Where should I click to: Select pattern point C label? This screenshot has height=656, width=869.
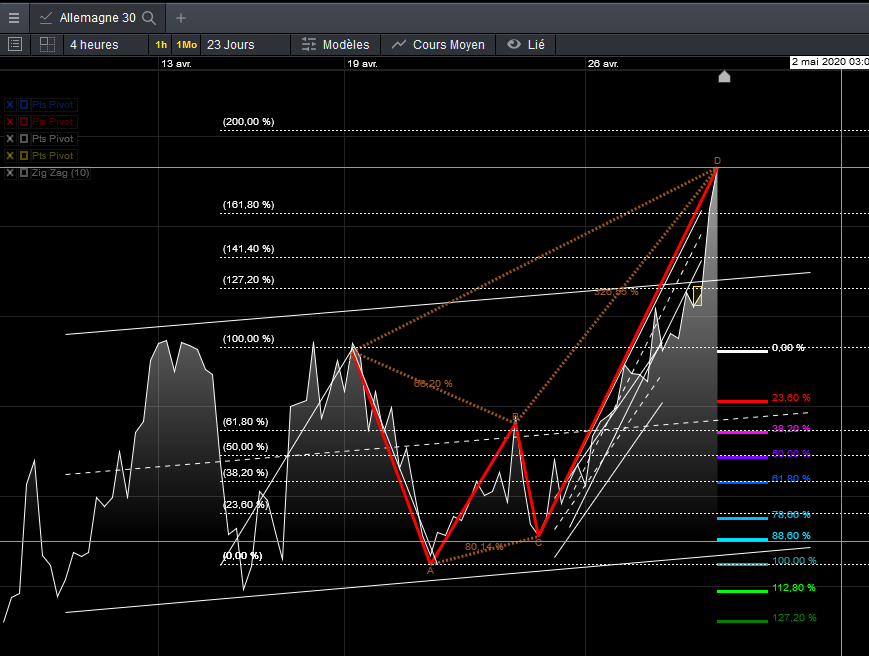tap(538, 543)
